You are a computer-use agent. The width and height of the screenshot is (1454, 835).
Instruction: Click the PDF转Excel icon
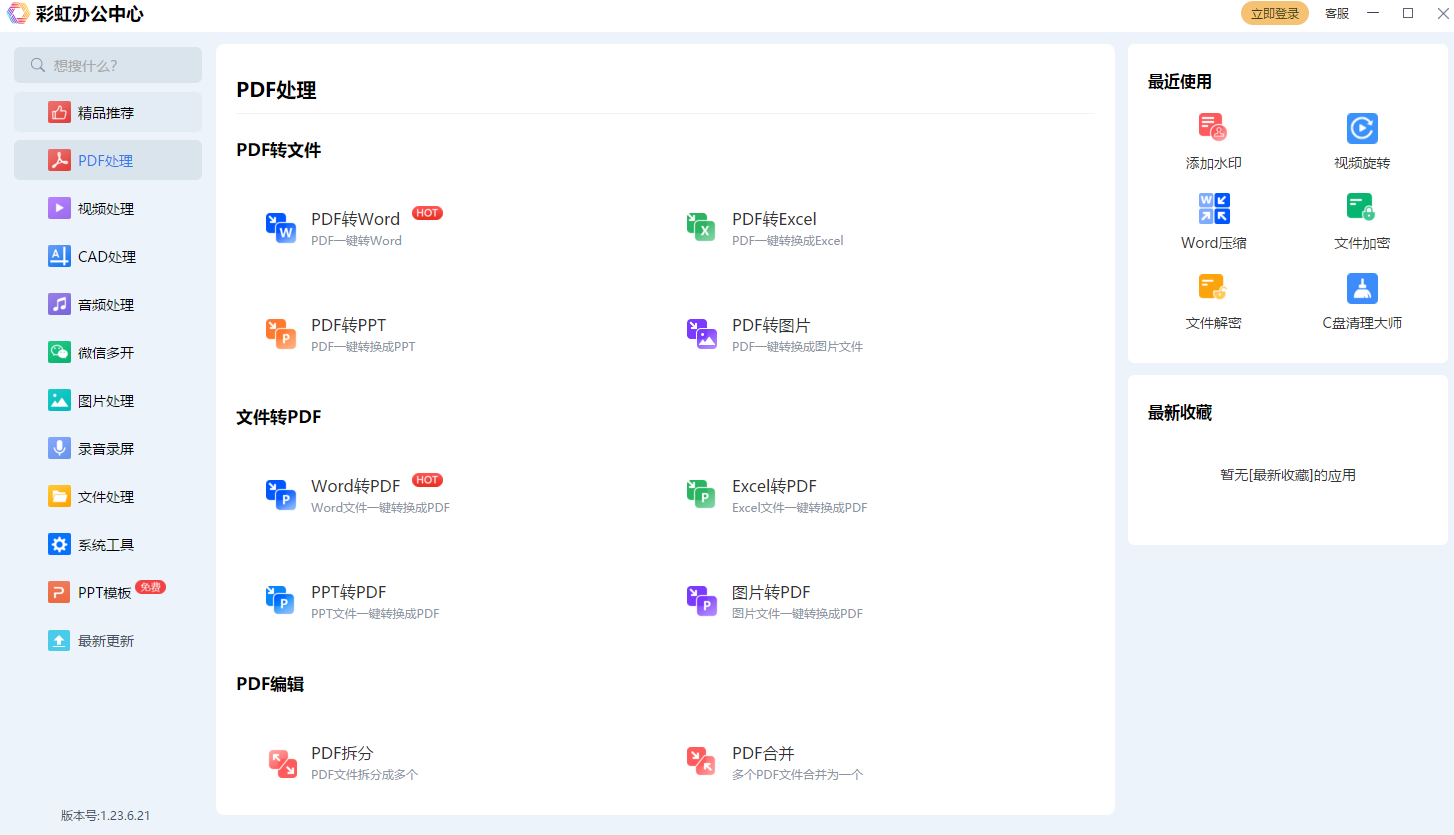(702, 228)
